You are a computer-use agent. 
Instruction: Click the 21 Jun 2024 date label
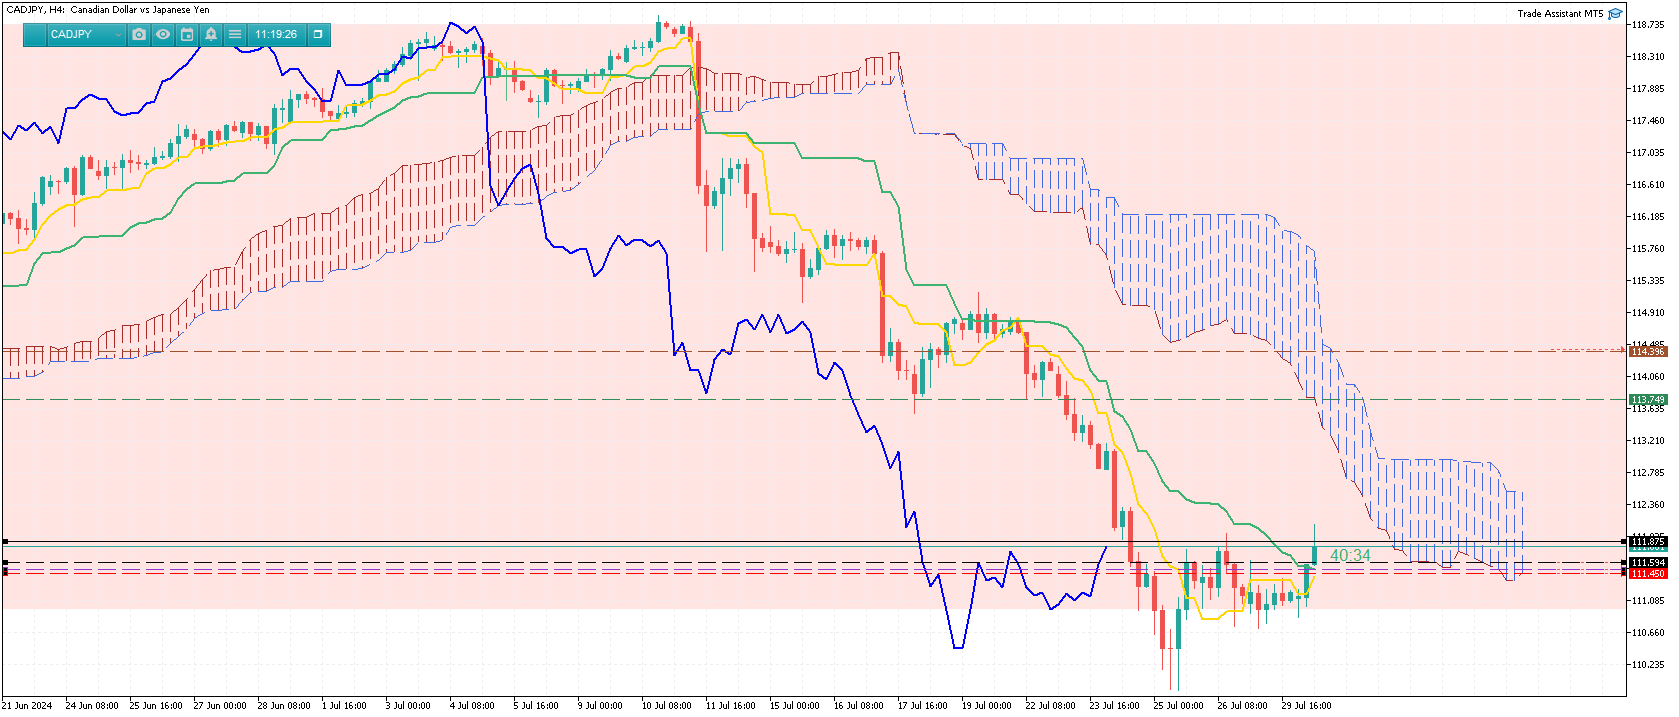click(27, 706)
